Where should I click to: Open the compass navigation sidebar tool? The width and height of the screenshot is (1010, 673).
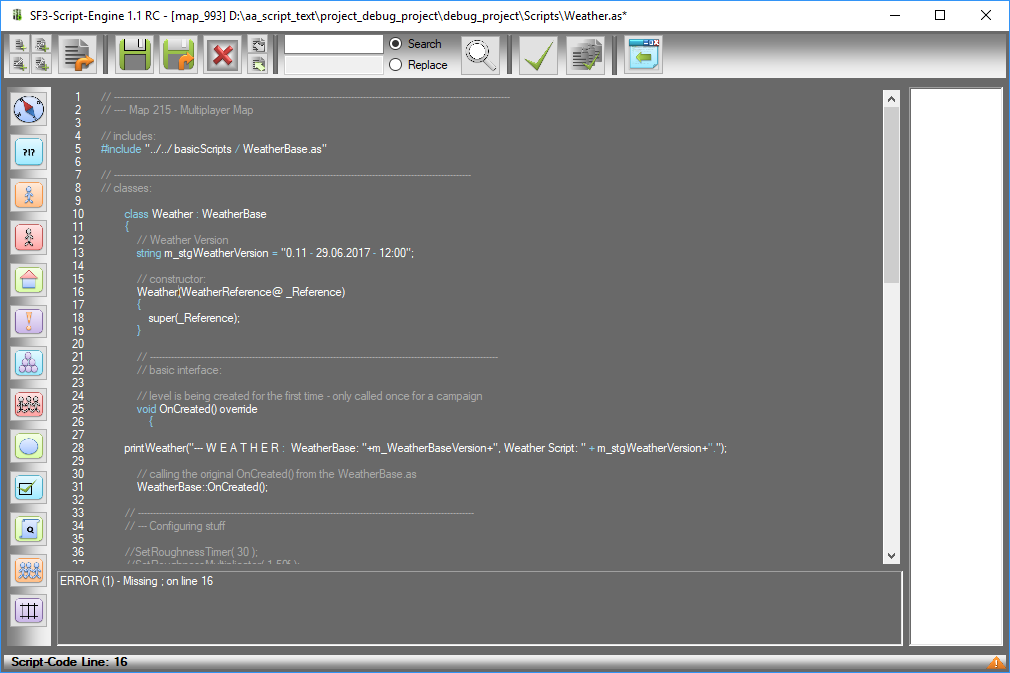[x=29, y=109]
